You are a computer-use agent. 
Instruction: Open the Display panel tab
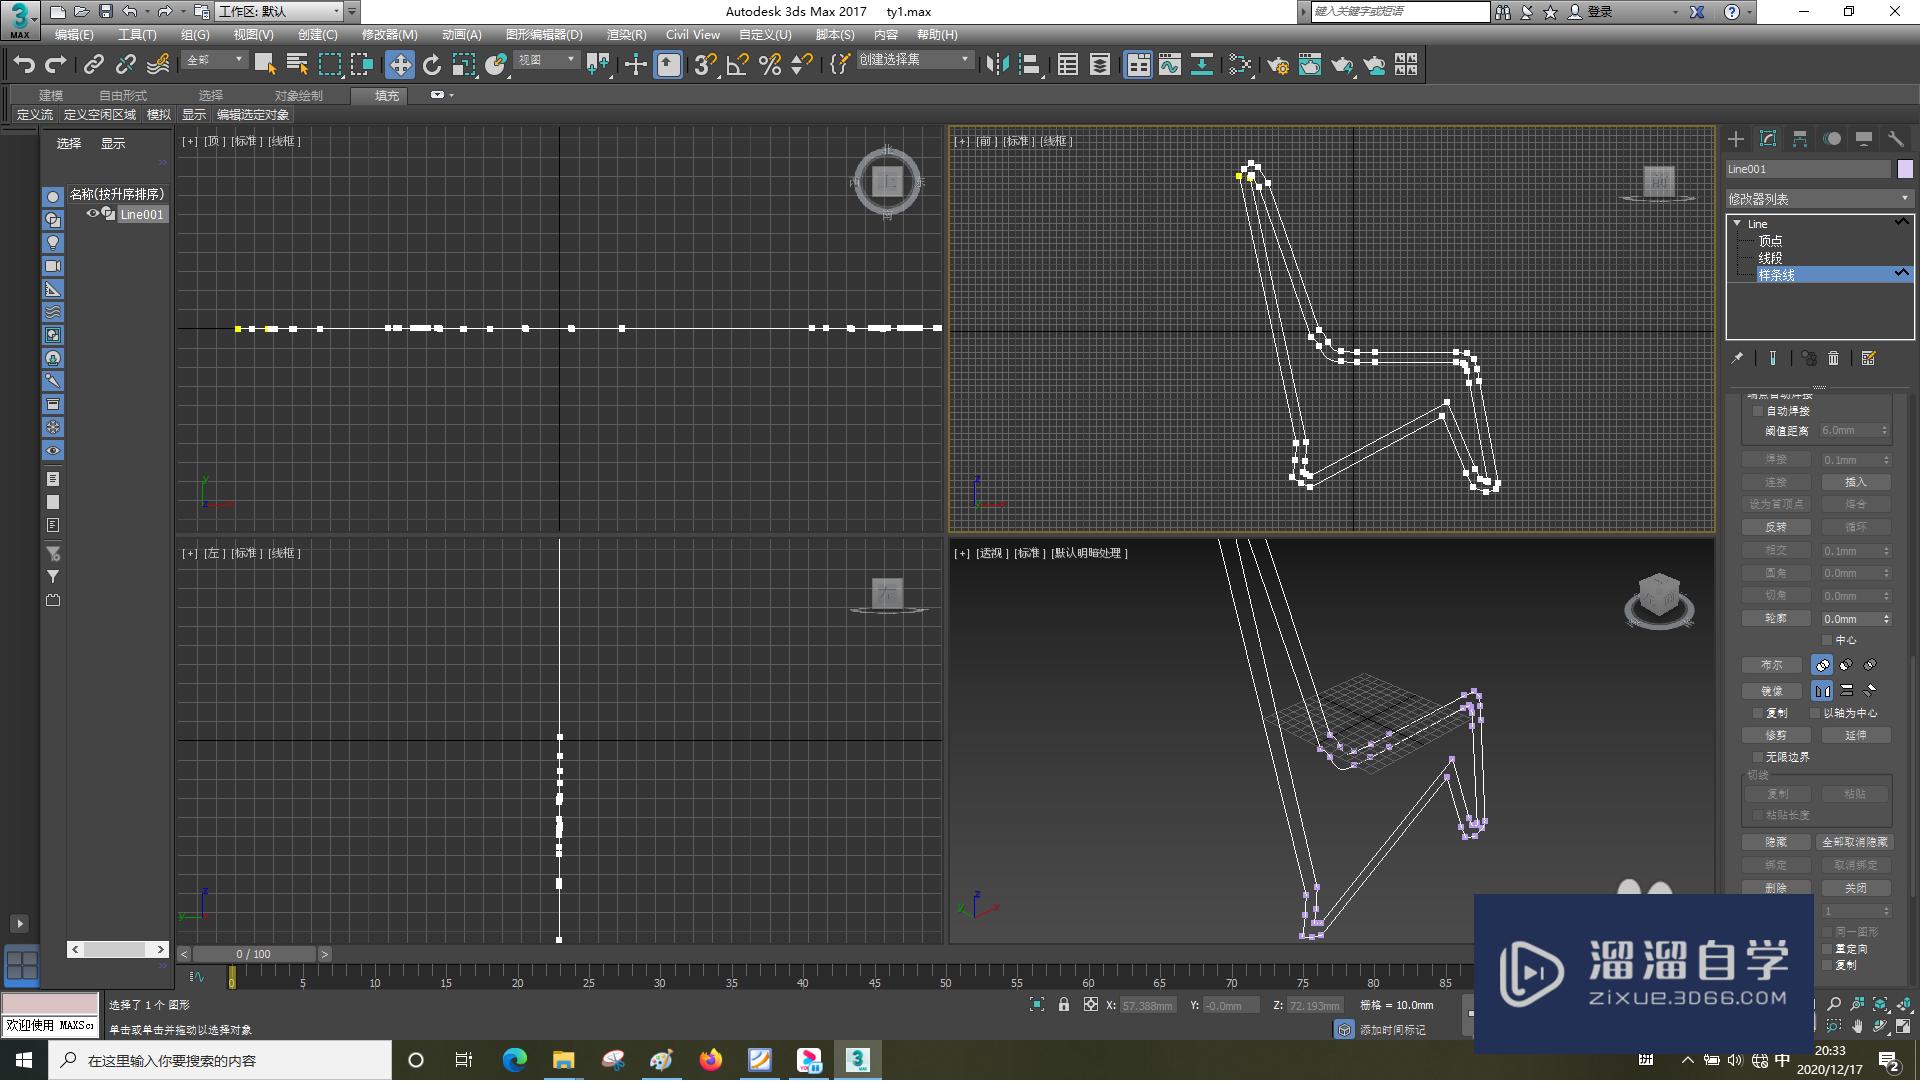pos(1864,139)
